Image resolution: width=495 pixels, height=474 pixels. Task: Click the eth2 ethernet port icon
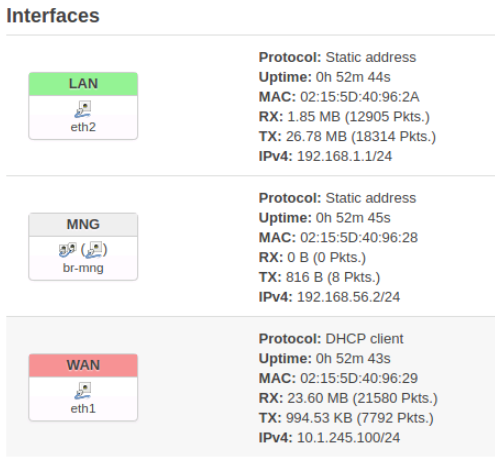pyautogui.click(x=83, y=109)
